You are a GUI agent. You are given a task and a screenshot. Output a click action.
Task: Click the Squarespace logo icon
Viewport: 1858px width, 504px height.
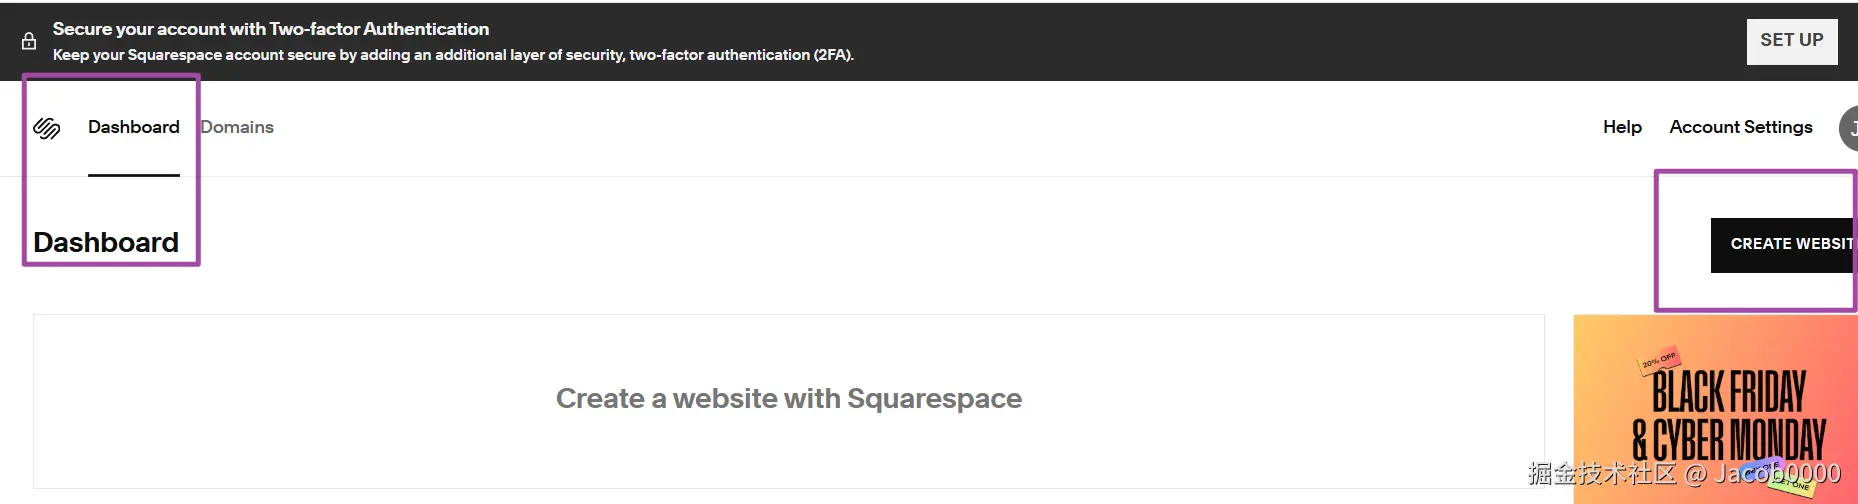coord(47,128)
